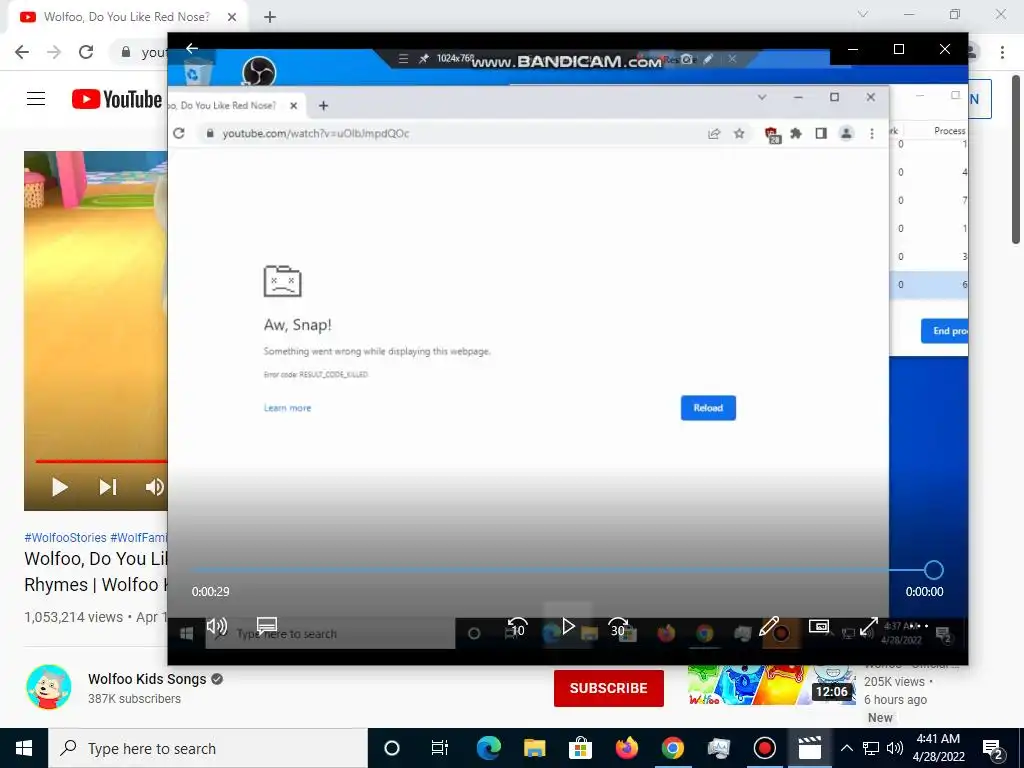The height and width of the screenshot is (768, 1024).
Task: Click the YouTube logo
Action: click(117, 99)
